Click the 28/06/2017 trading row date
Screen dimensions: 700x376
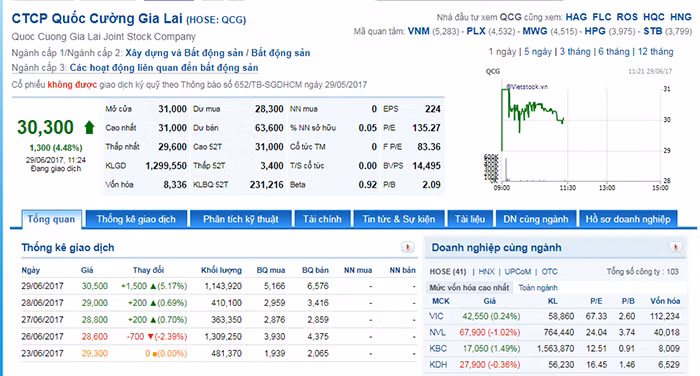click(42, 303)
